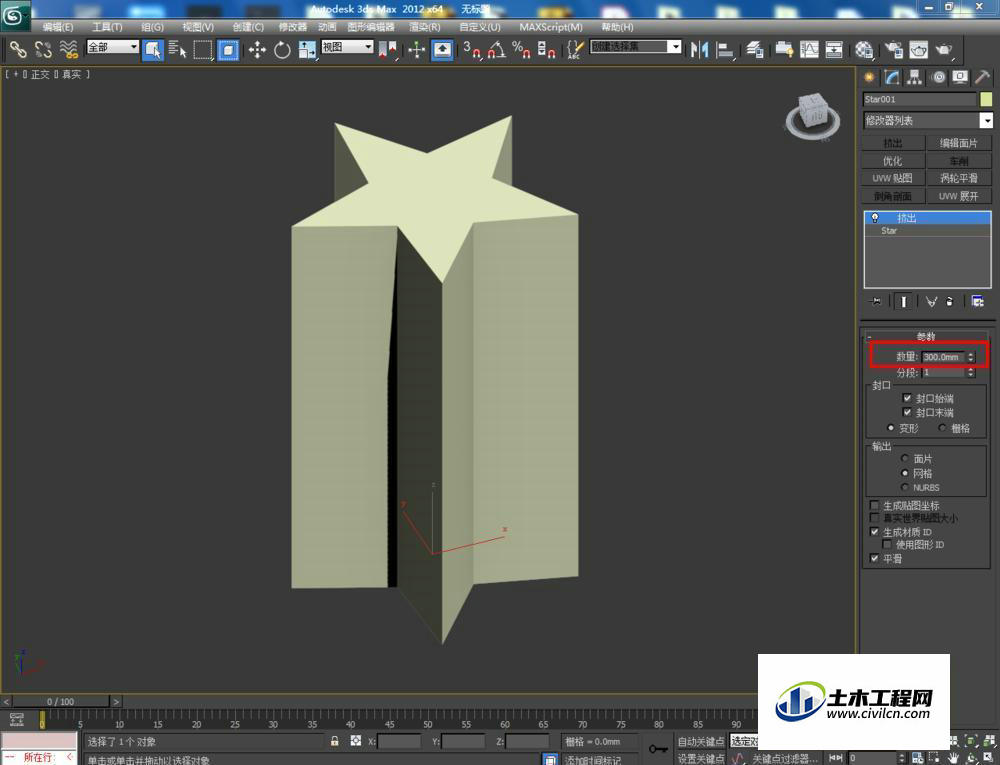
Task: Toggle the Angle Snap icon
Action: (497, 50)
